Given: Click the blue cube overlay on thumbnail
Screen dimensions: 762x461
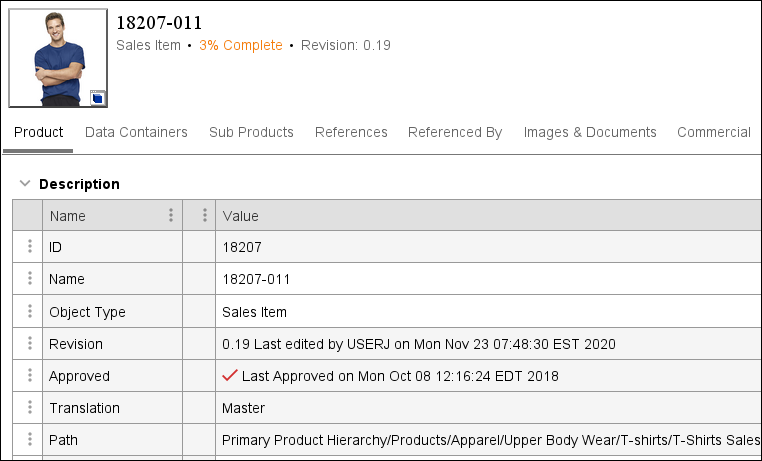Looking at the screenshot, I should coord(97,97).
